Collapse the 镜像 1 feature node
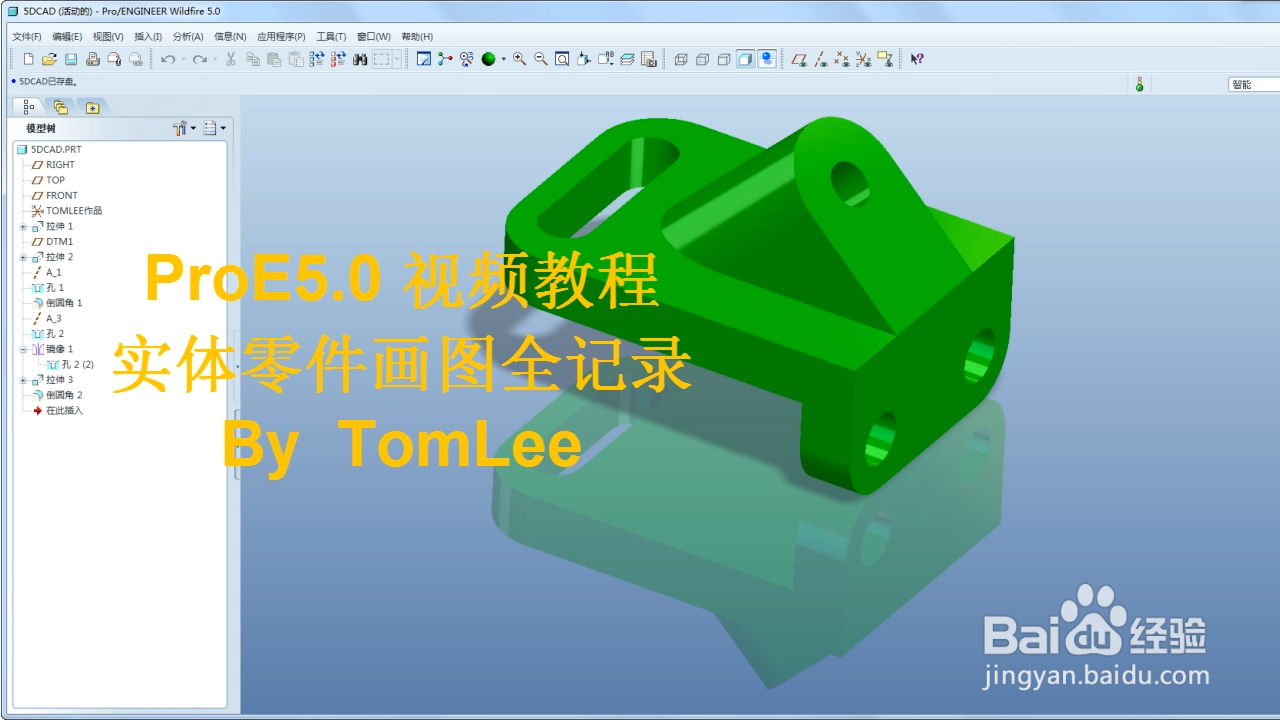The image size is (1280, 720). click(x=23, y=350)
